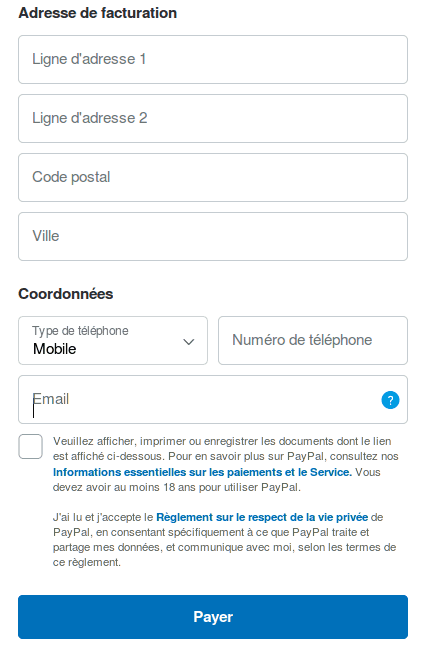Click the Adresse de facturation heading
Viewport: 440px width, 649px height.
98,13
